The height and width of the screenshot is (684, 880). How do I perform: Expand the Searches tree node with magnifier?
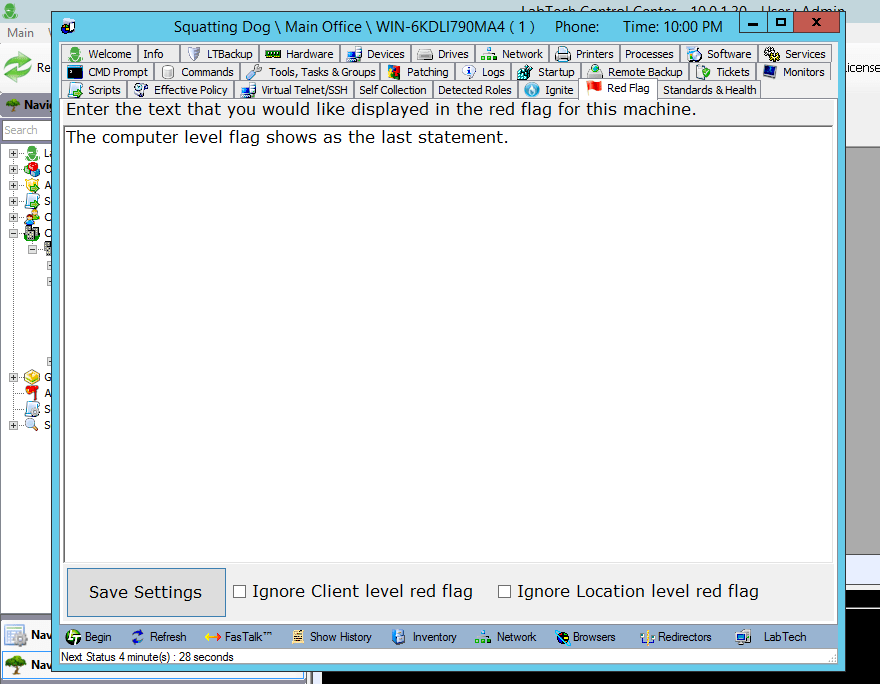pyautogui.click(x=13, y=425)
